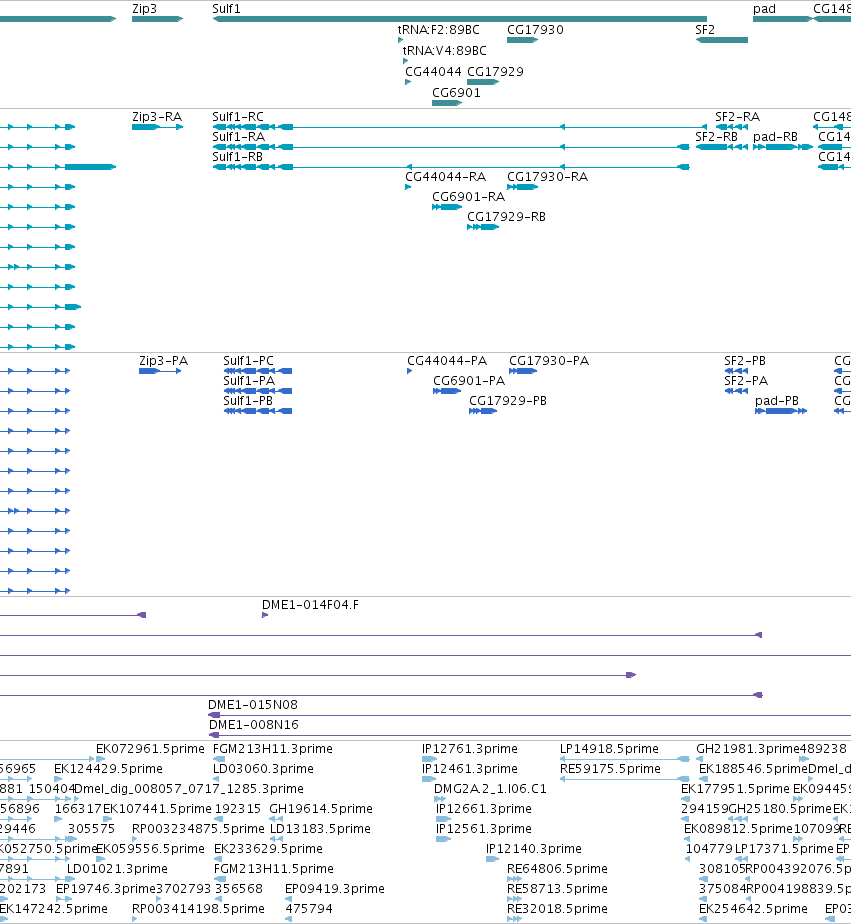Select the SF2-RA transcript label
Screen dimensions: 851x924
(738, 117)
